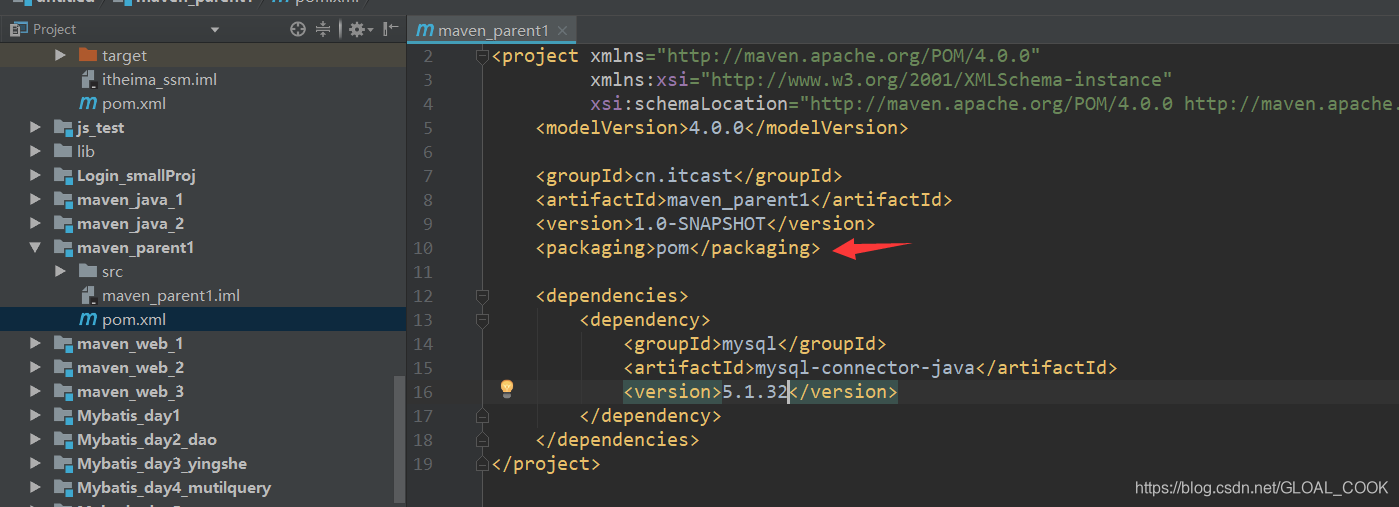Place cursor in the 5.1.32 version value
The width and height of the screenshot is (1399, 507).
click(x=755, y=391)
